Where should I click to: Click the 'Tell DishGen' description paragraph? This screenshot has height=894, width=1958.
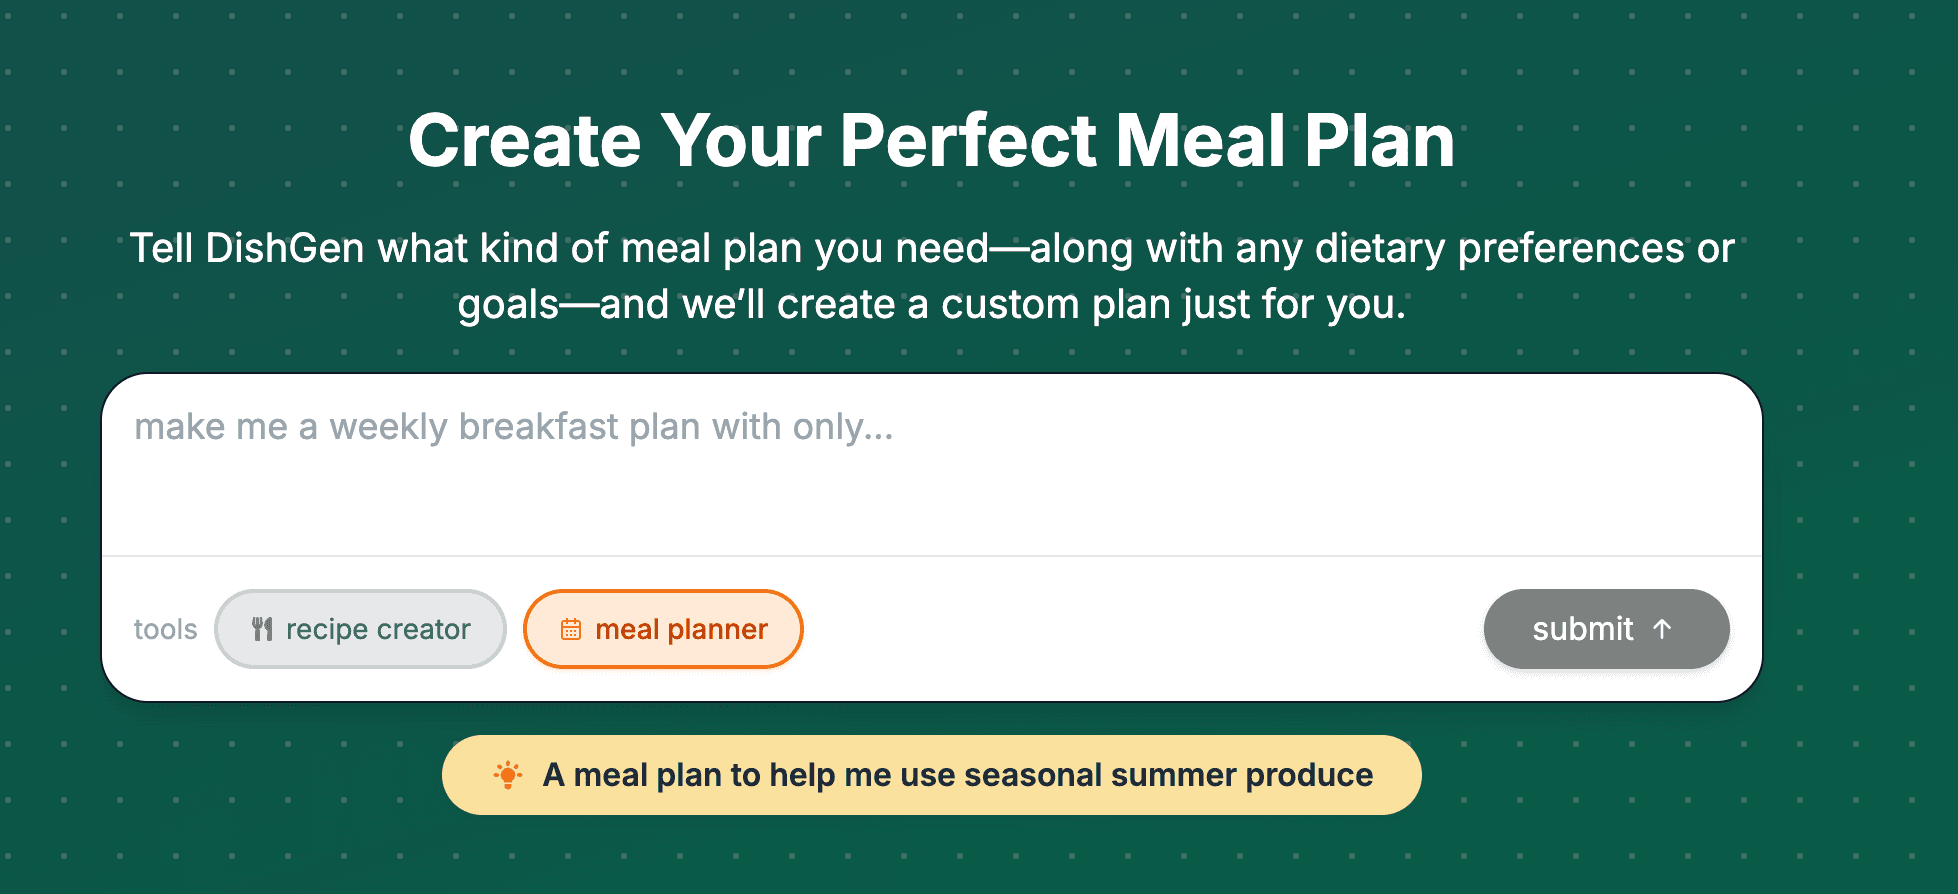pyautogui.click(x=931, y=276)
